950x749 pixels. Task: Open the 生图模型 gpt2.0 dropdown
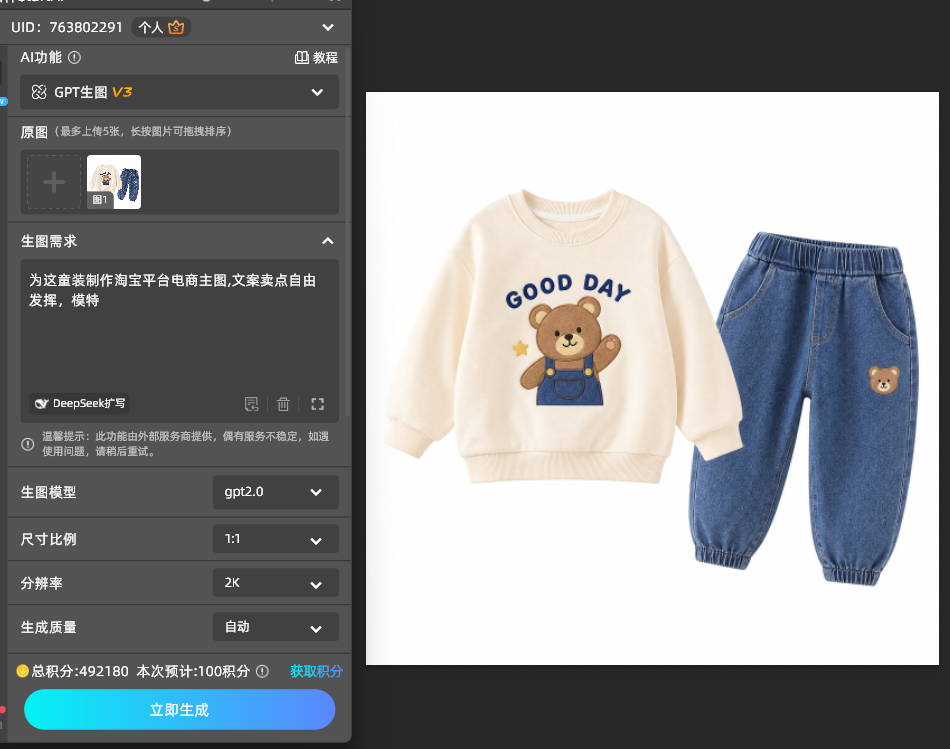click(x=276, y=492)
